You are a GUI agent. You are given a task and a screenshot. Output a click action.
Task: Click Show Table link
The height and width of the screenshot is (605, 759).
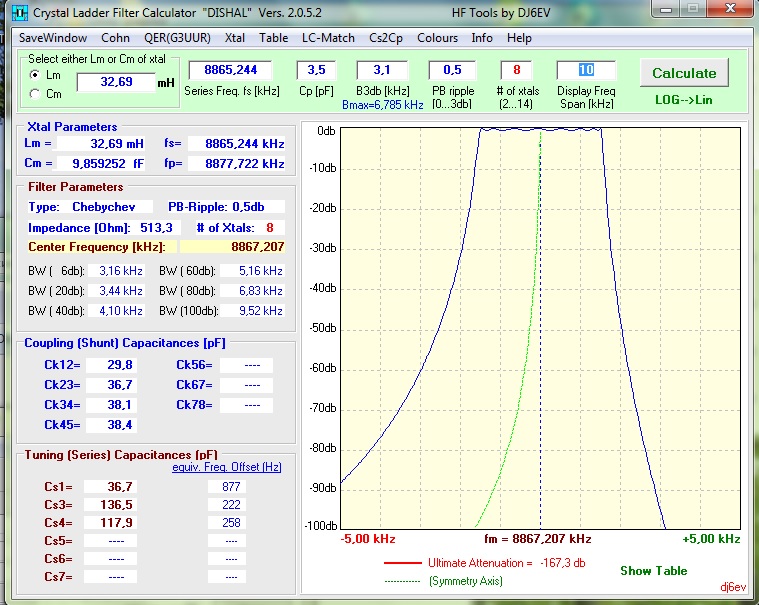(653, 571)
